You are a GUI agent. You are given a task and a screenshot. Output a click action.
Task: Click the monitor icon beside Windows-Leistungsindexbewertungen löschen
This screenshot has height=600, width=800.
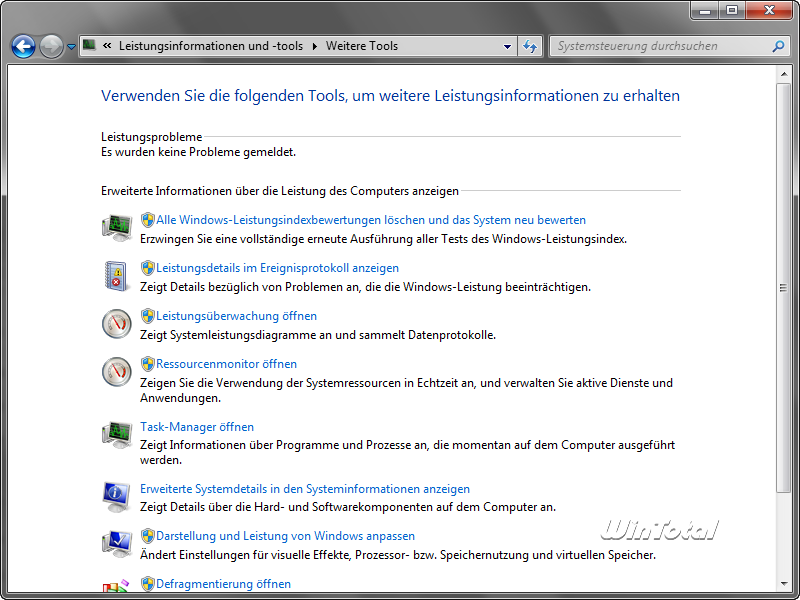[x=117, y=228]
